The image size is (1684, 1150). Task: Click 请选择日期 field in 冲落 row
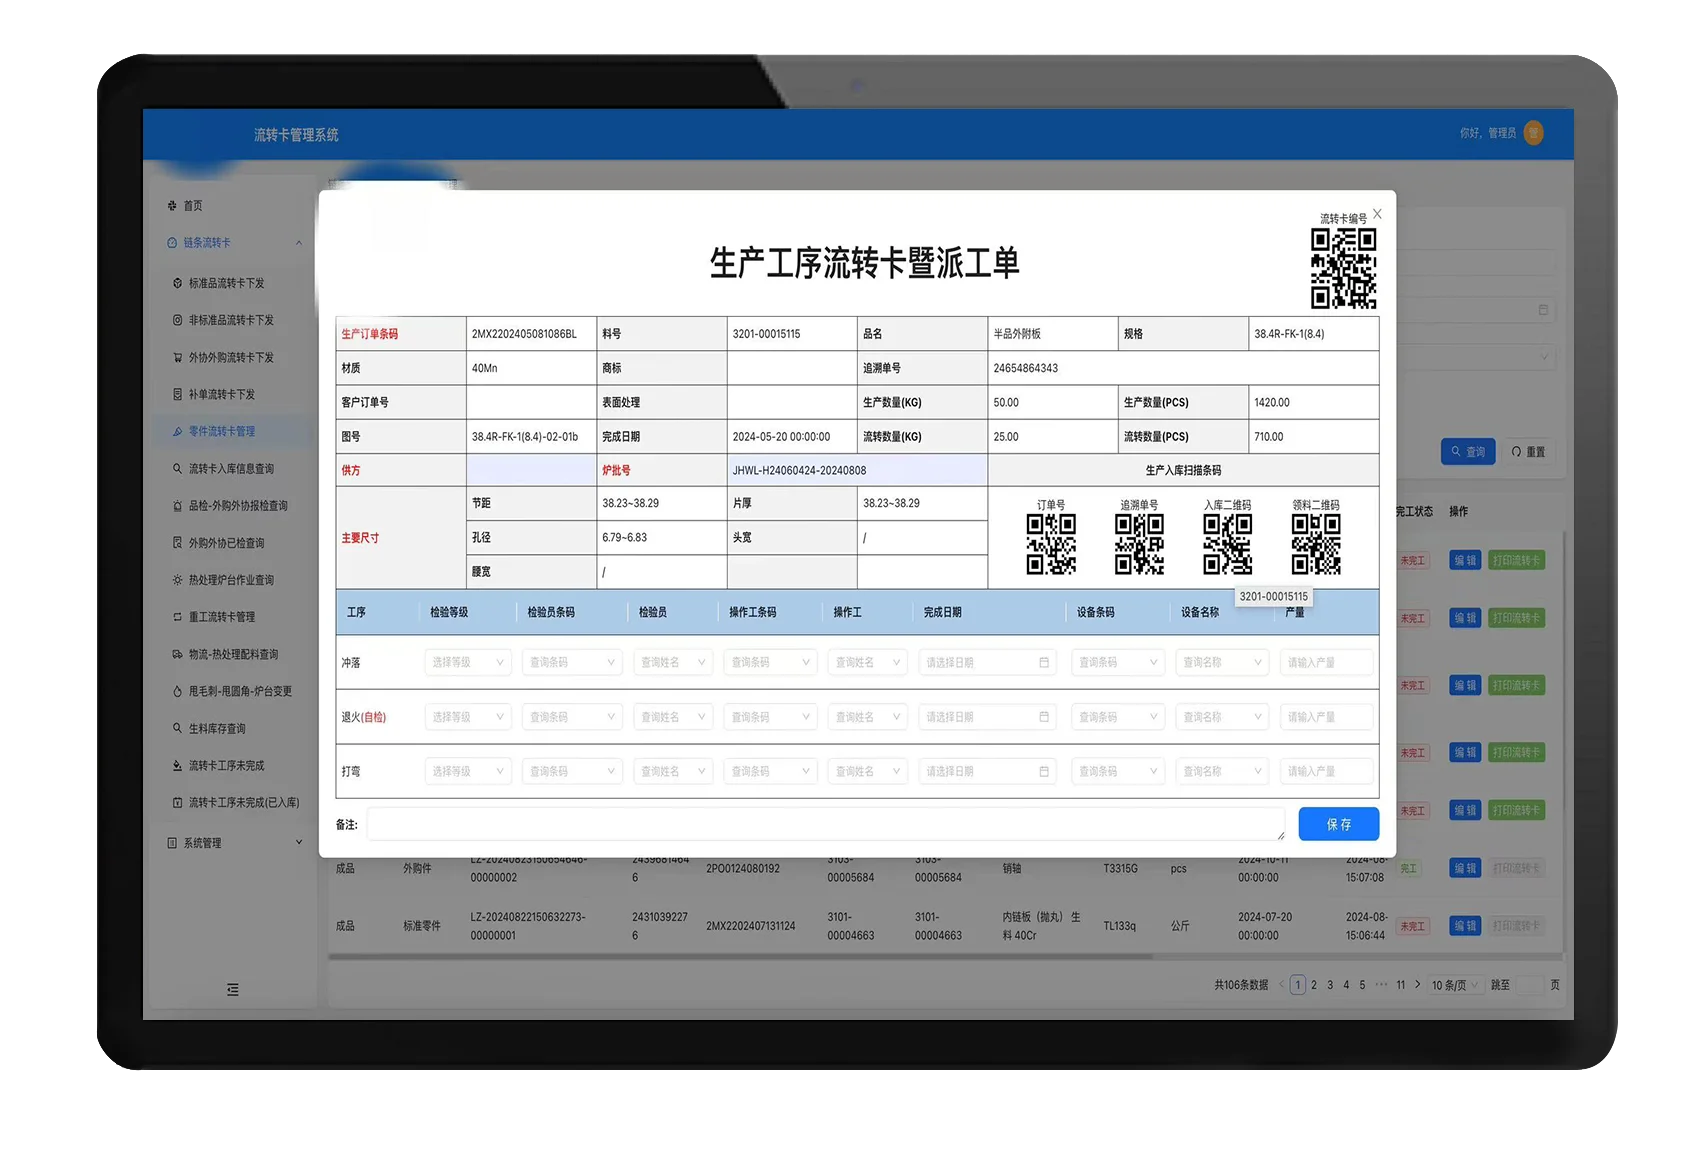(987, 662)
